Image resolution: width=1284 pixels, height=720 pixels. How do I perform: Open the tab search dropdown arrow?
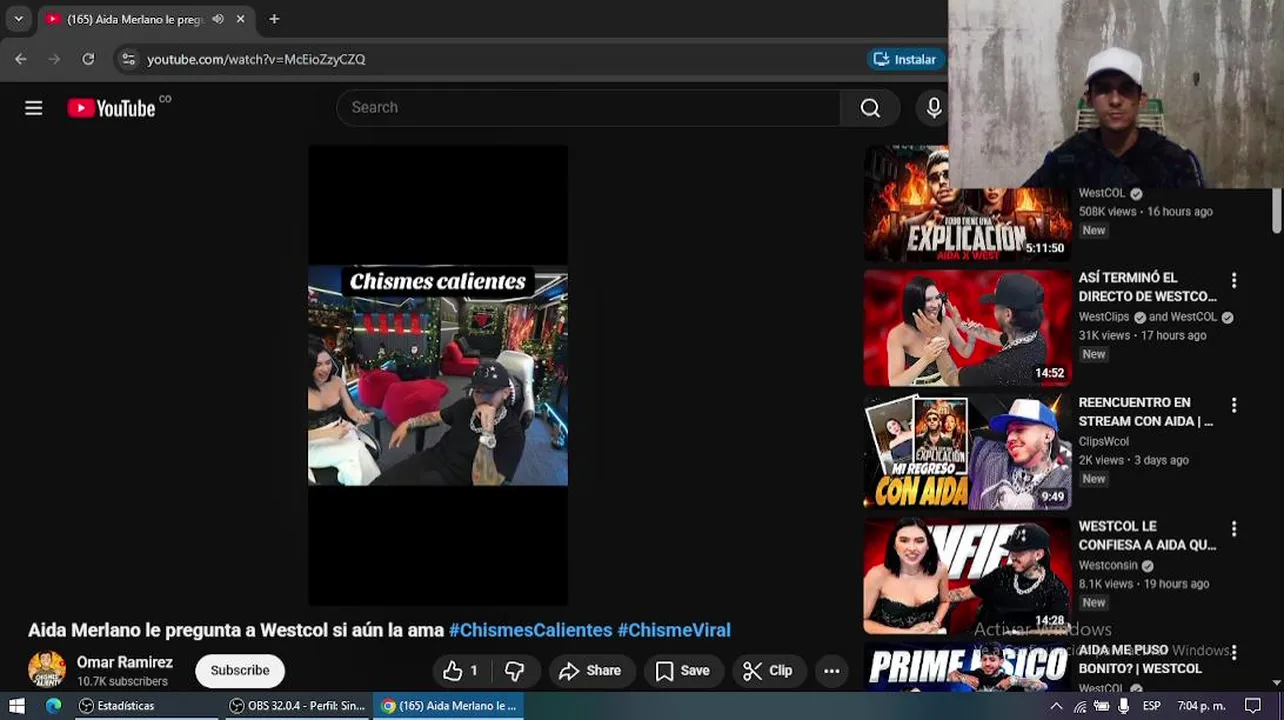tap(18, 19)
